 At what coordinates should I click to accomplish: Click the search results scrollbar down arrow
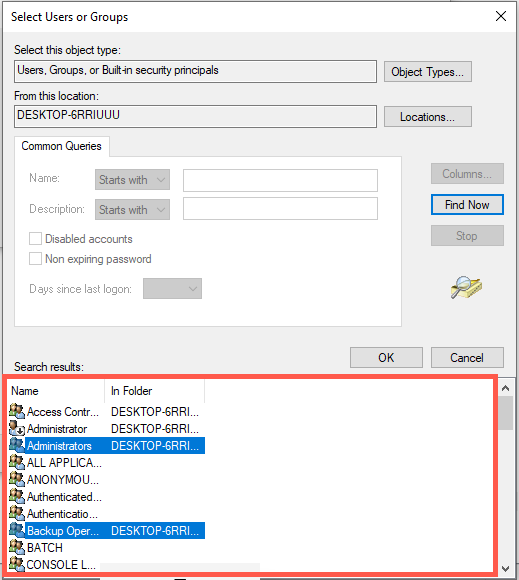tap(506, 568)
